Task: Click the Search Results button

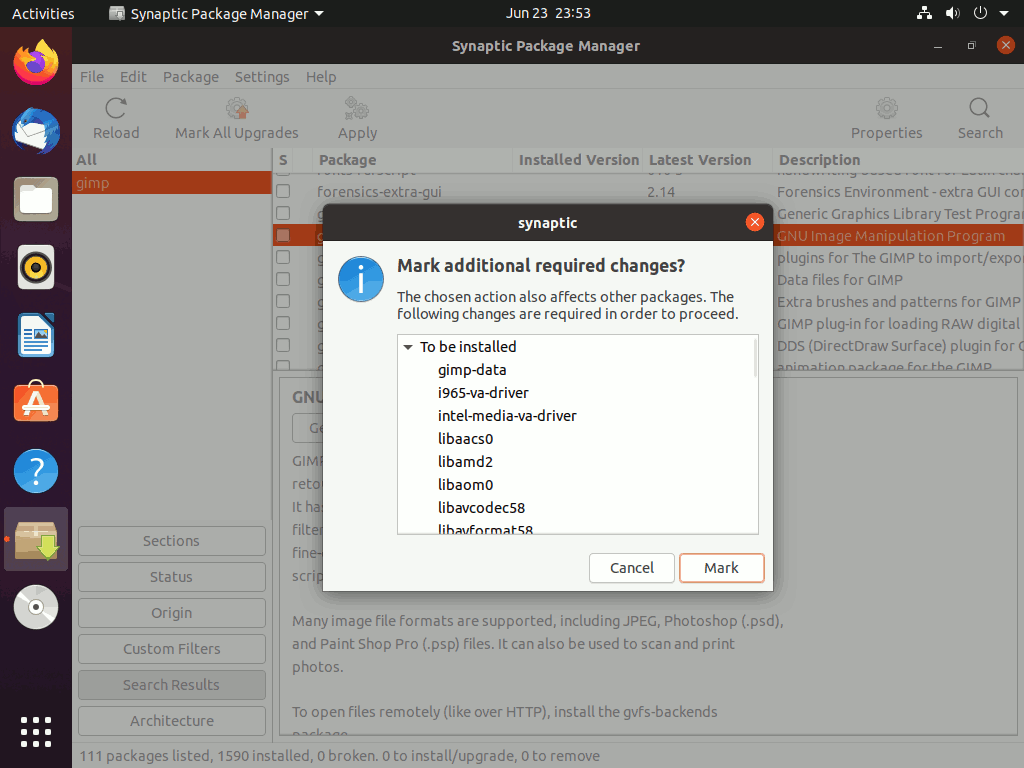Action: 172,684
